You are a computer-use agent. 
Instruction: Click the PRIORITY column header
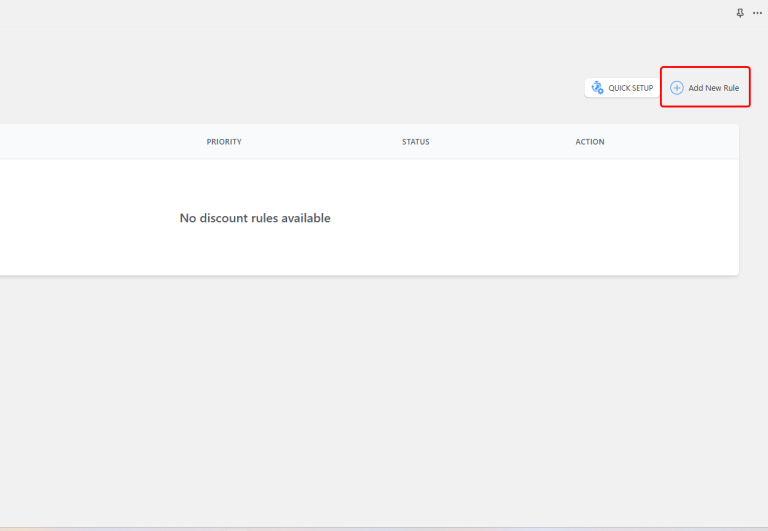(x=224, y=142)
